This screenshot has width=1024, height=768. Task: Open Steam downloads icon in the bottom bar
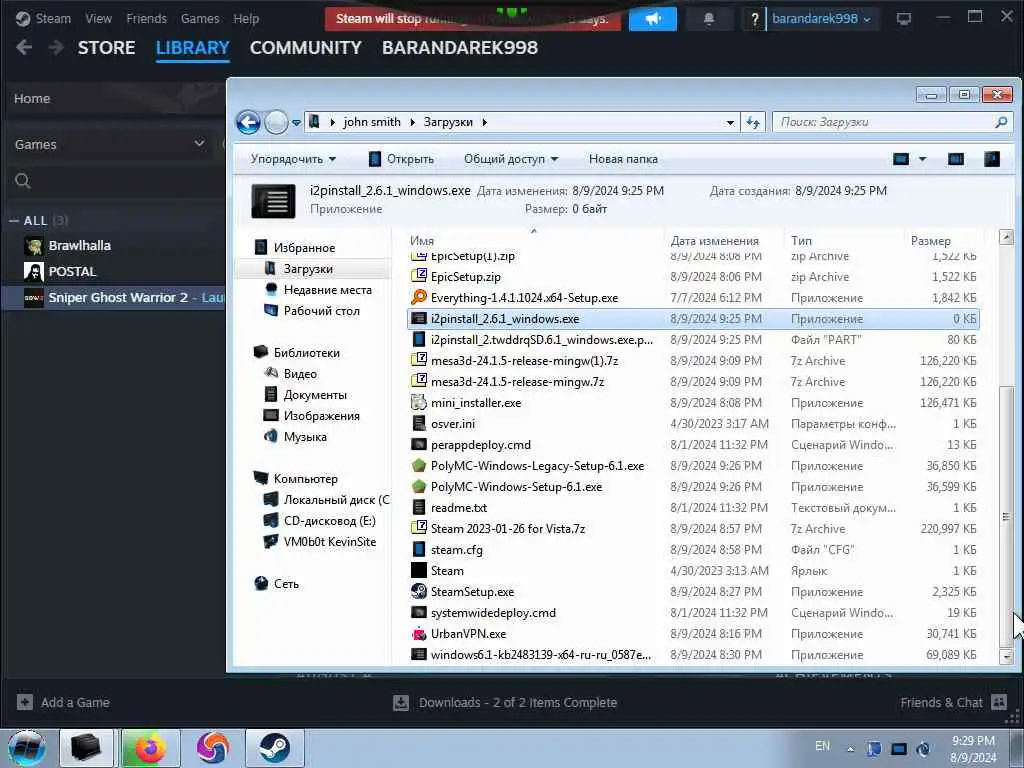[401, 703]
